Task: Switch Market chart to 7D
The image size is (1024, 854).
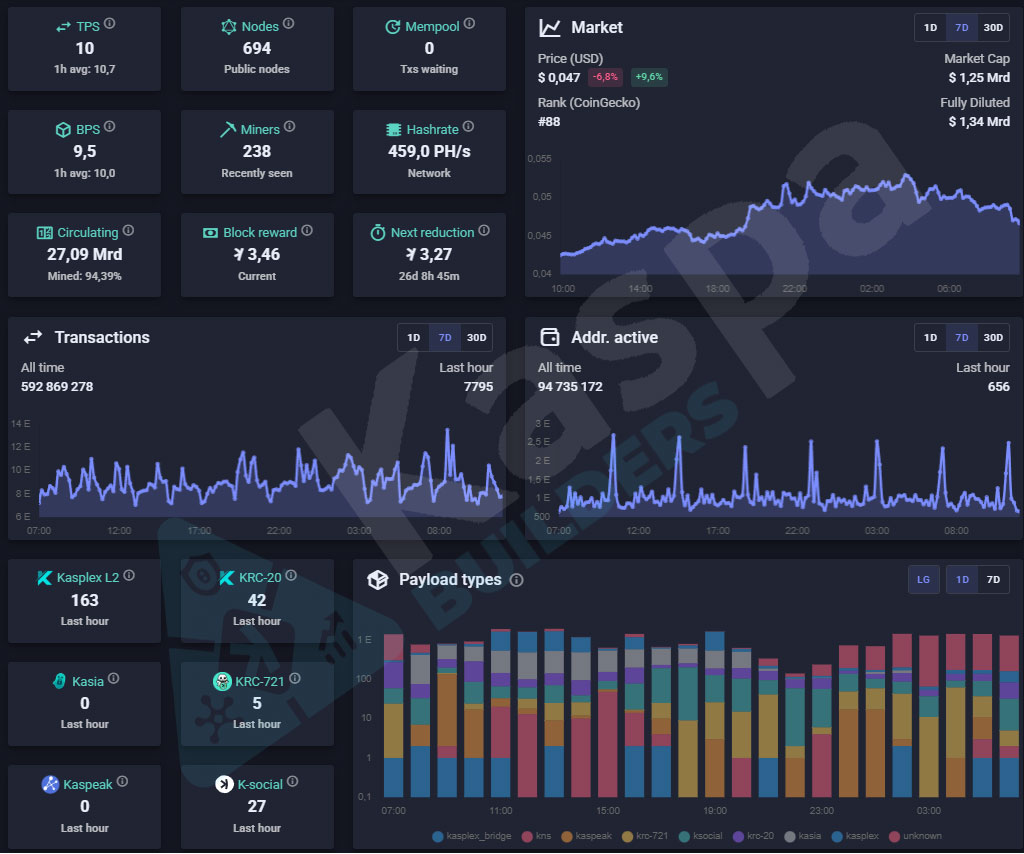Action: click(x=962, y=27)
